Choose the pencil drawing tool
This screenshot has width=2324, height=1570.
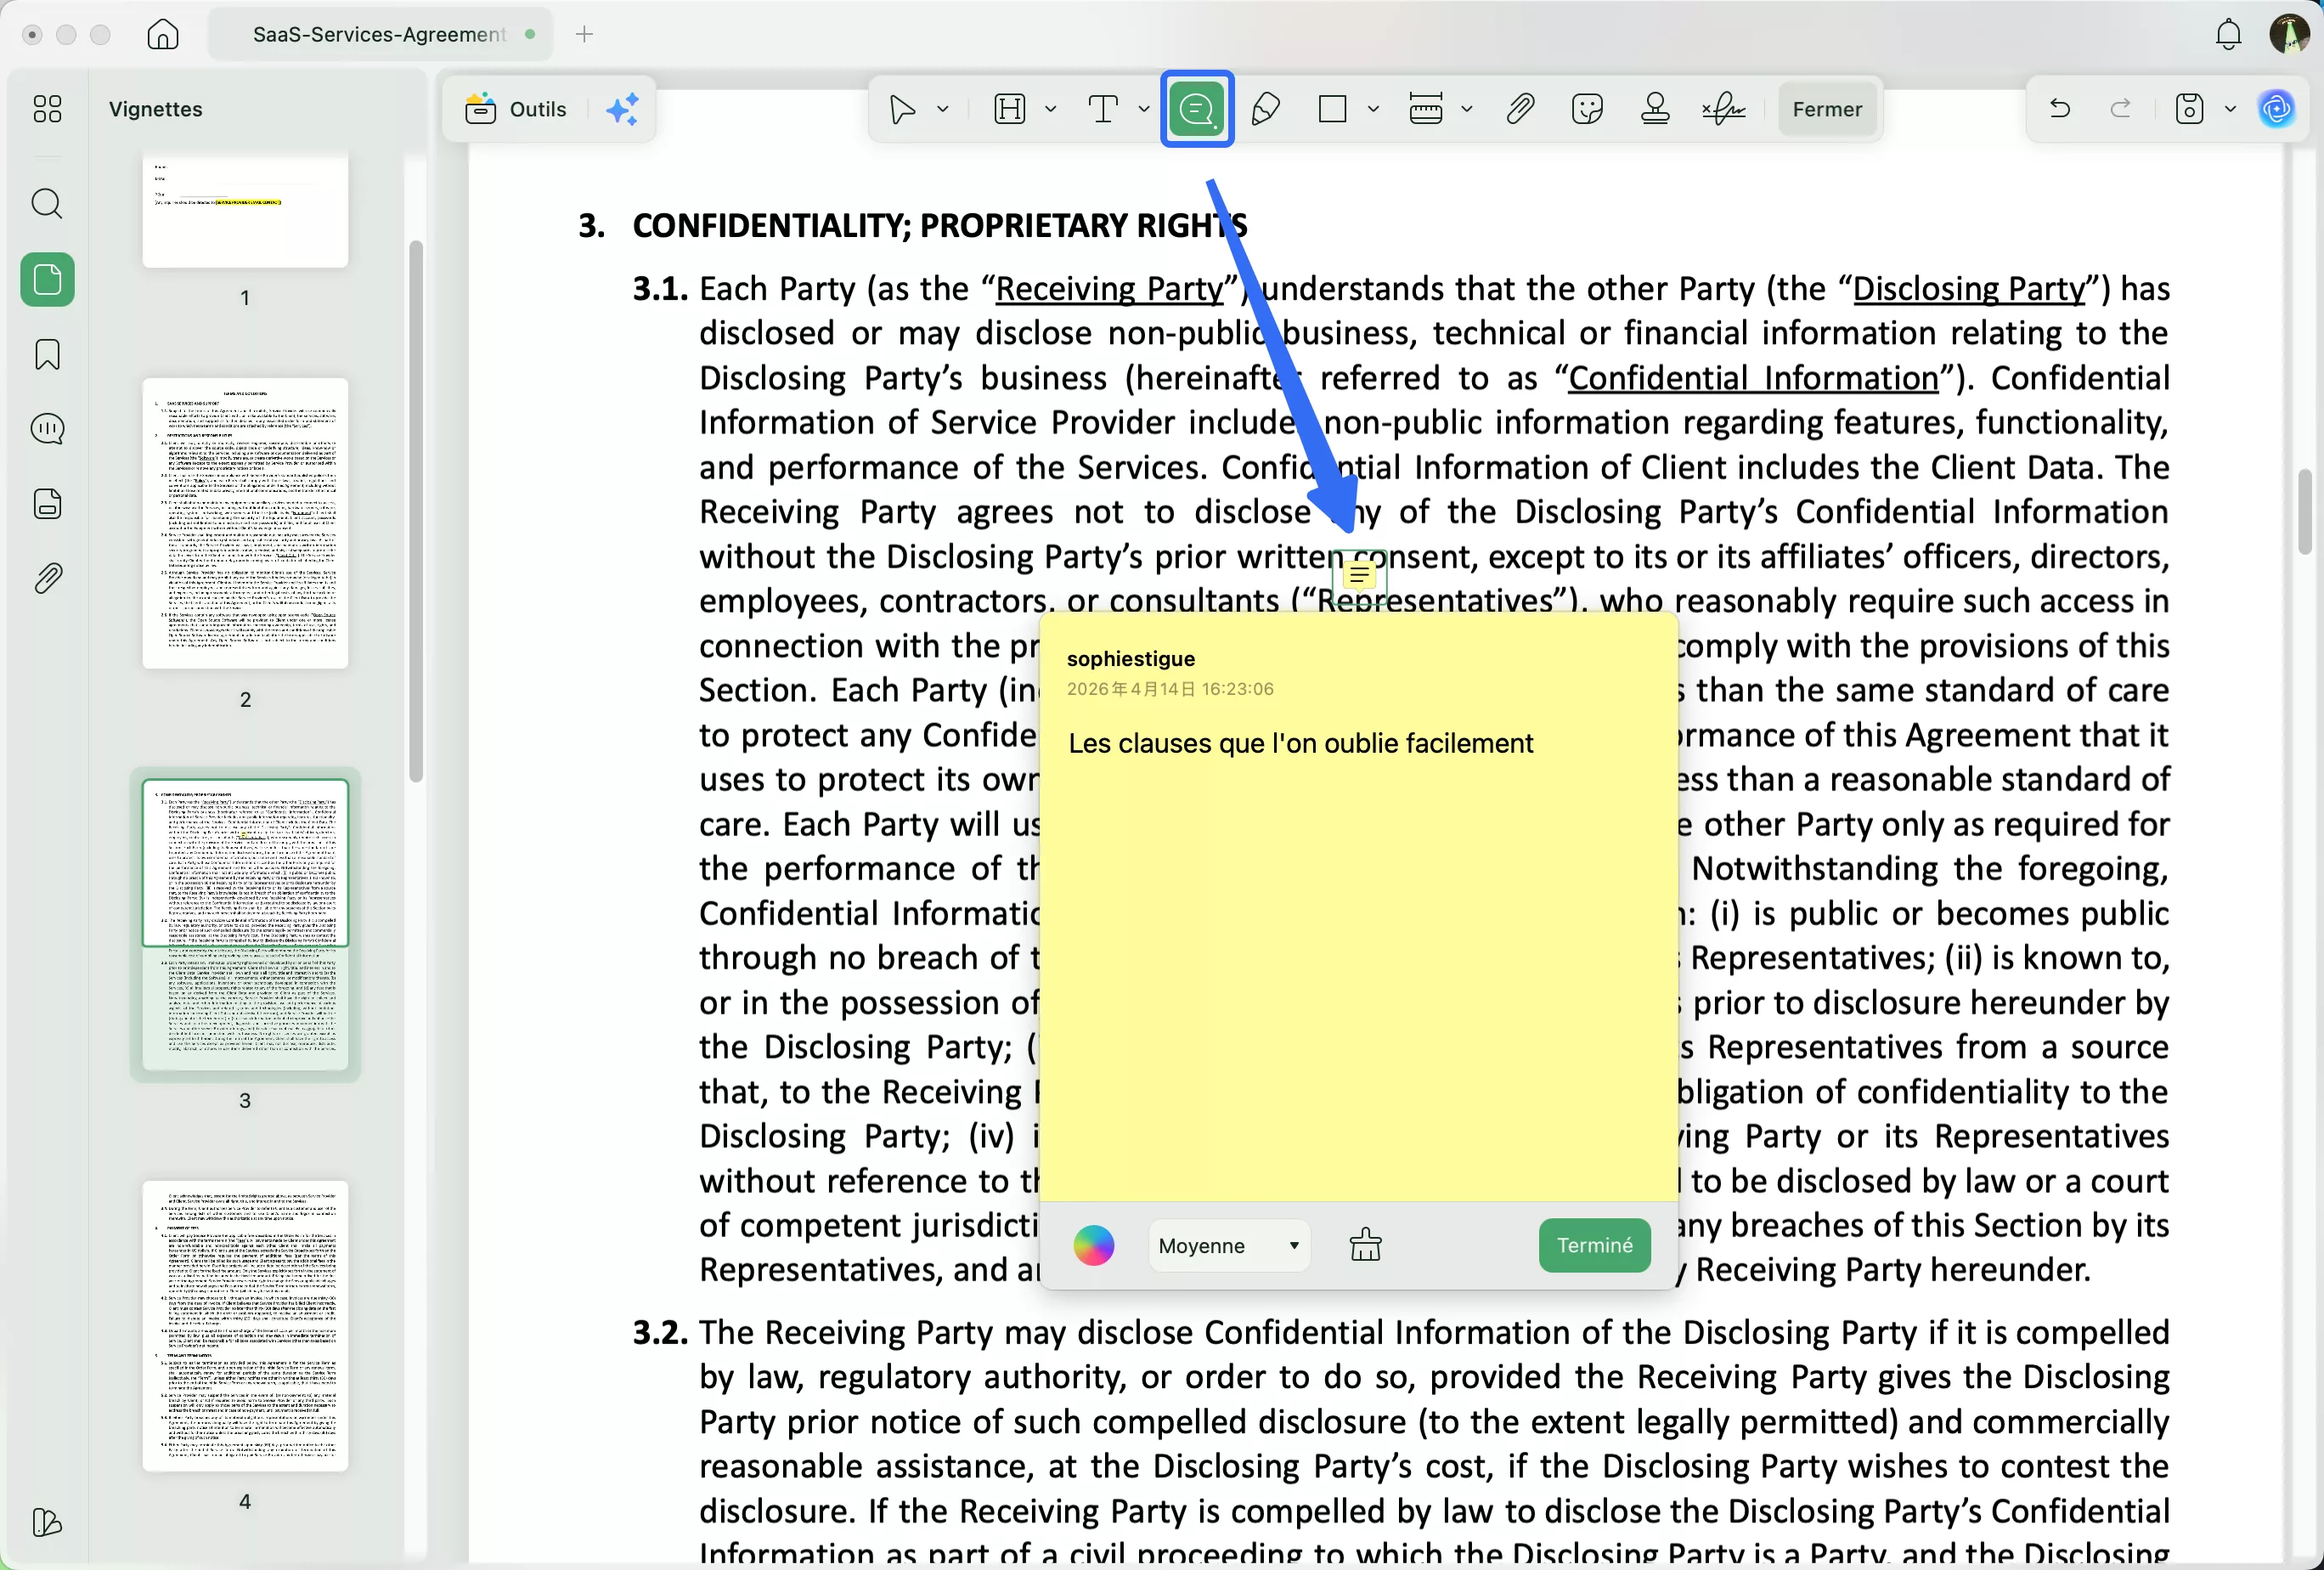tap(1266, 109)
